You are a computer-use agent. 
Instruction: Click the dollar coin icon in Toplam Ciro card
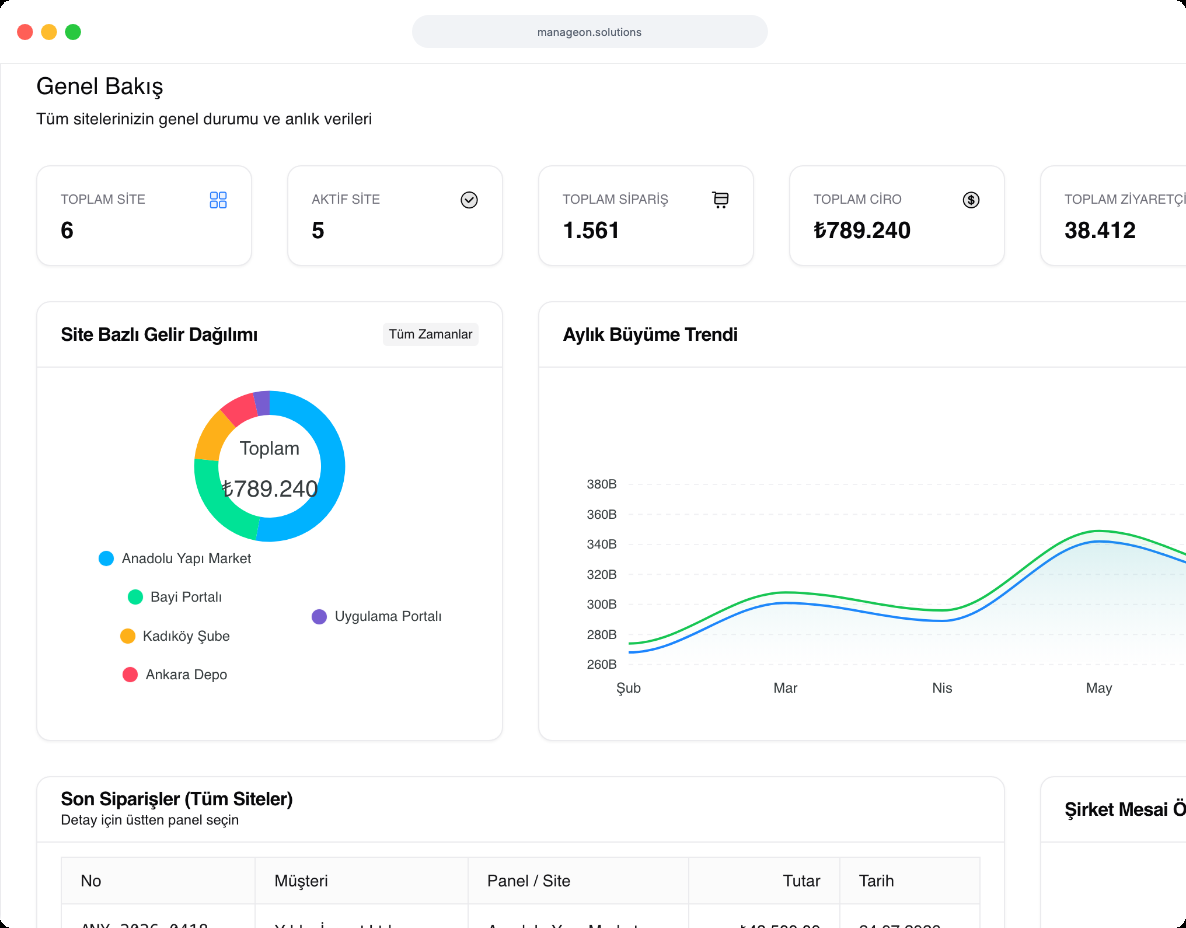(x=971, y=200)
